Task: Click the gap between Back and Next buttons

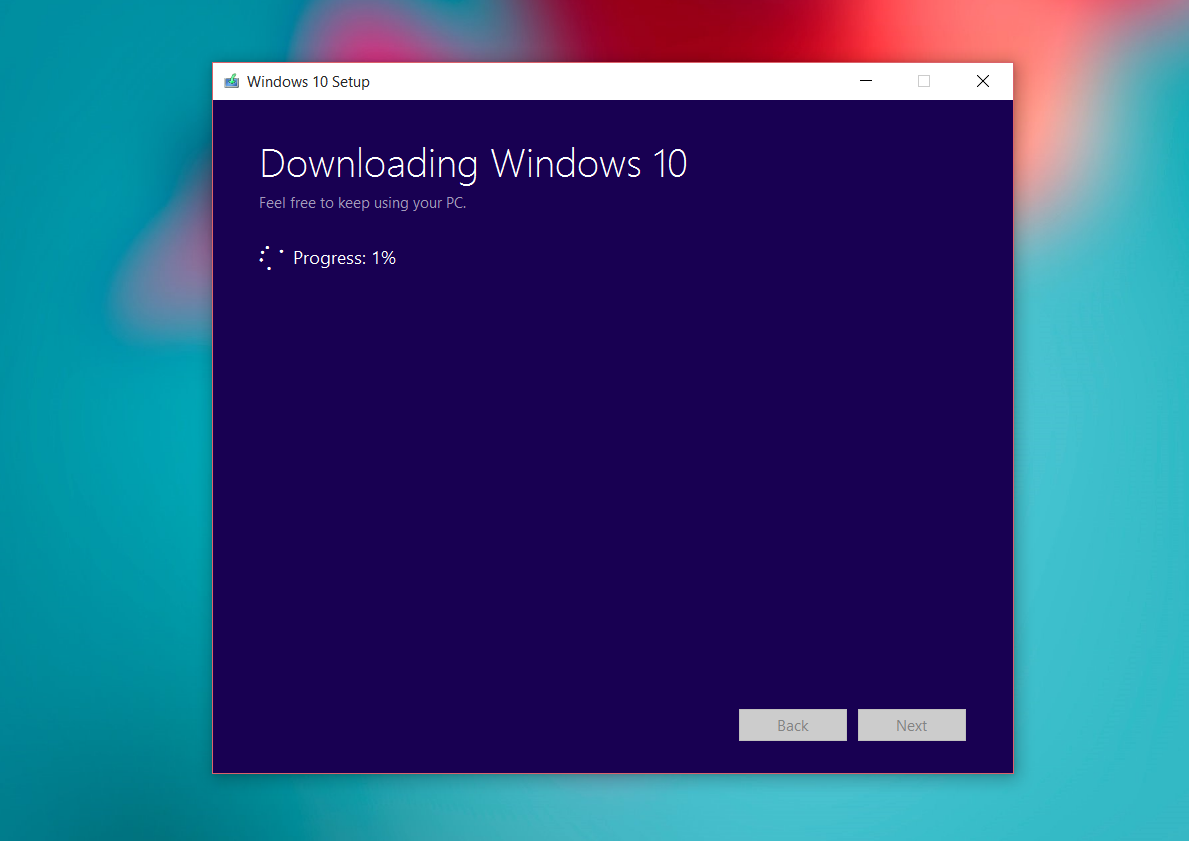Action: click(x=852, y=725)
